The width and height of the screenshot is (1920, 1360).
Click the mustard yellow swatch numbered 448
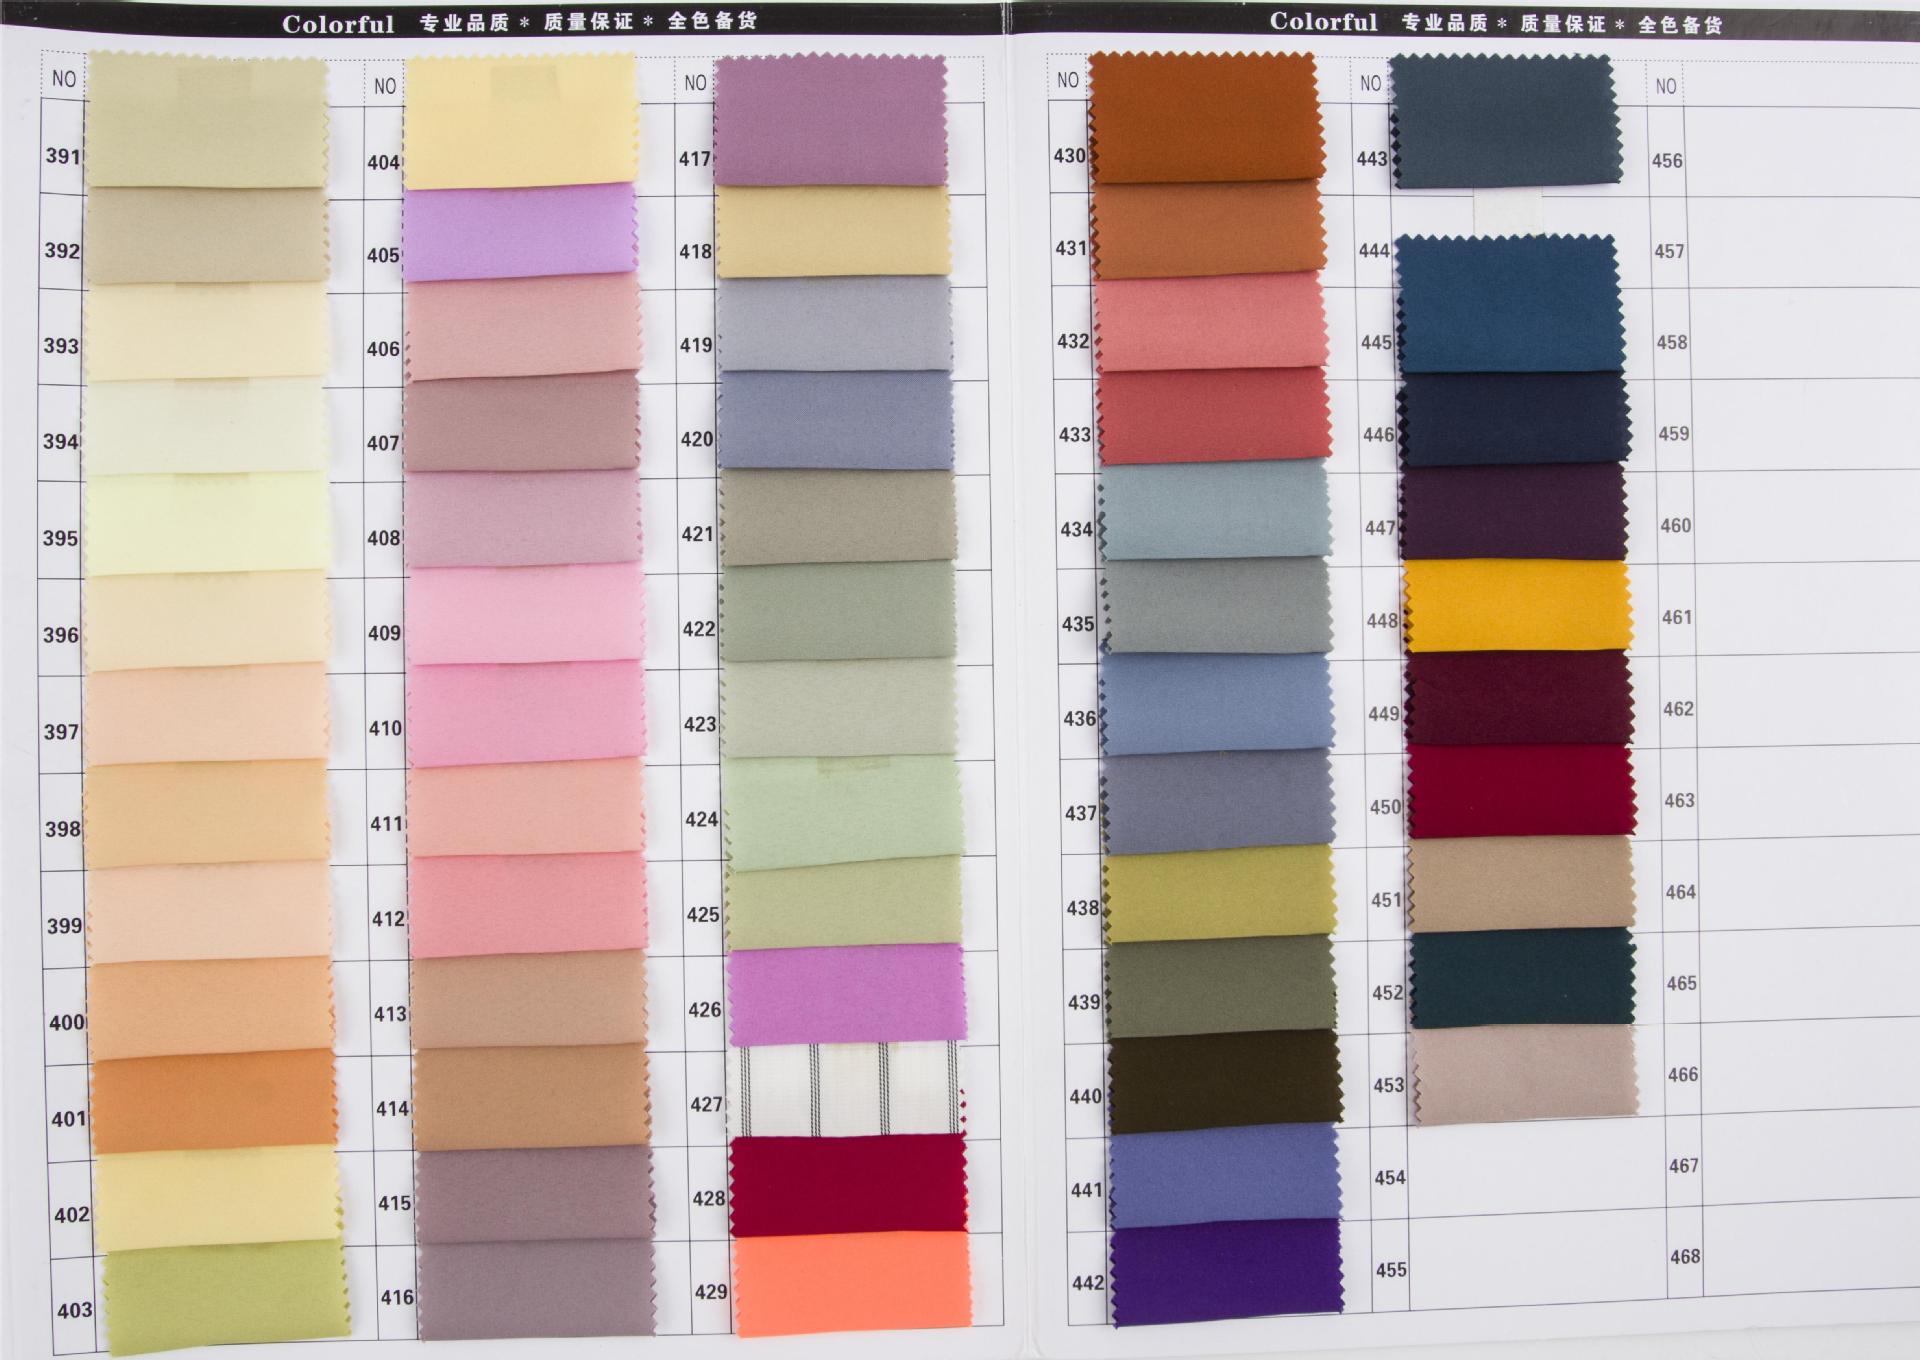click(x=1518, y=606)
